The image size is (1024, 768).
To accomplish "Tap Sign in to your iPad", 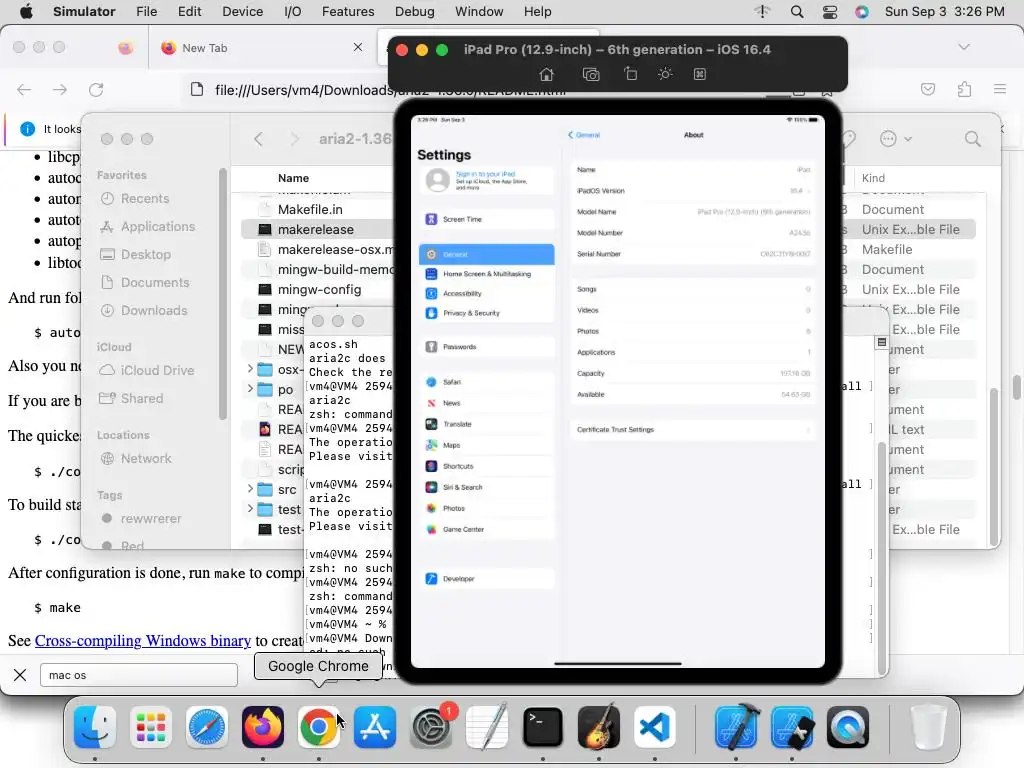I will [x=487, y=180].
